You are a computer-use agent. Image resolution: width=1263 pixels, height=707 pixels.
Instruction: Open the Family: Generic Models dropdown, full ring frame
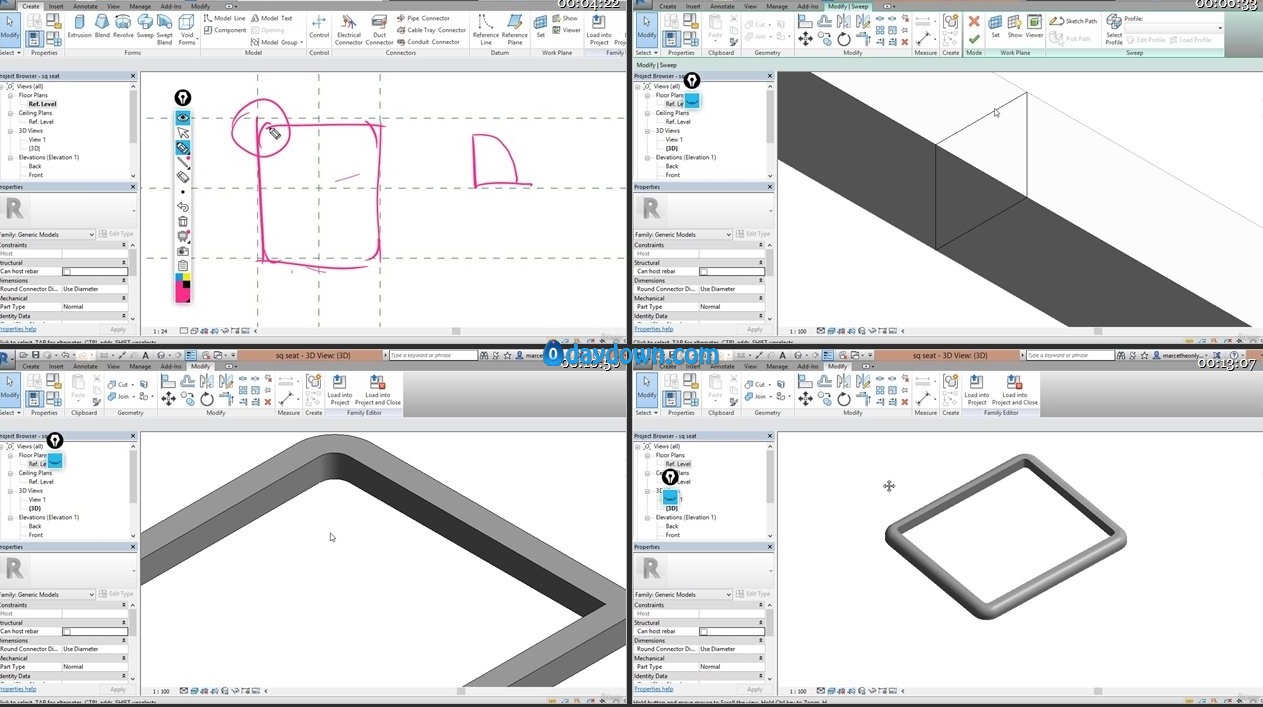coord(684,595)
